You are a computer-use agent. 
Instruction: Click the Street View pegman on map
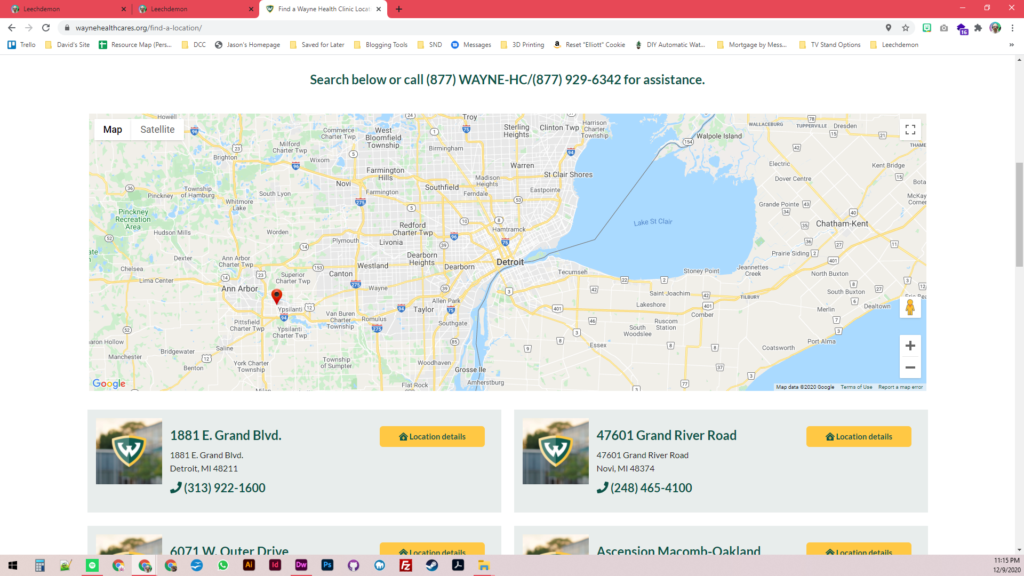click(x=910, y=307)
